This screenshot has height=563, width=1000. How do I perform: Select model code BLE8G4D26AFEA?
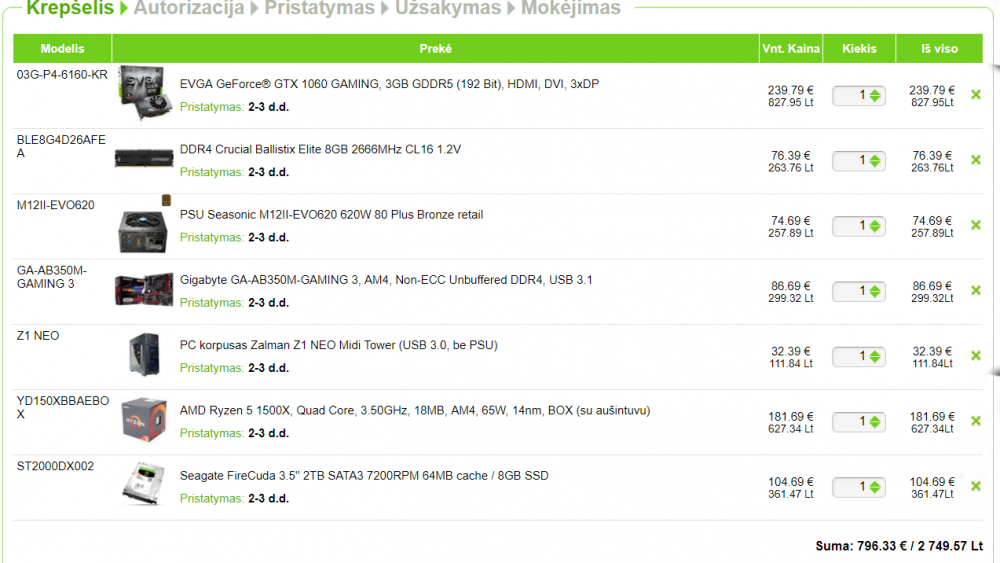pos(61,147)
